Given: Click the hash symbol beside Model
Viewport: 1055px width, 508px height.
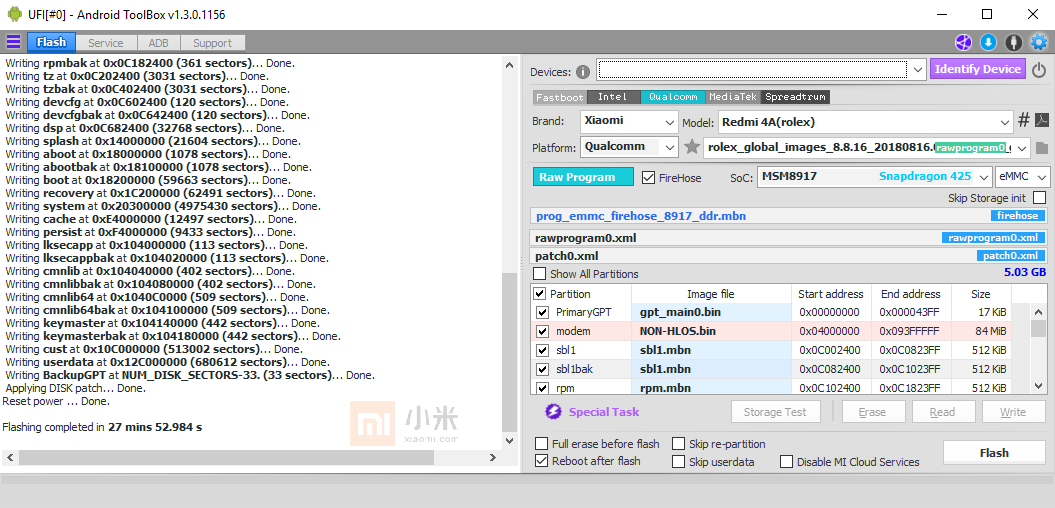Looking at the screenshot, I should click(x=1023, y=121).
